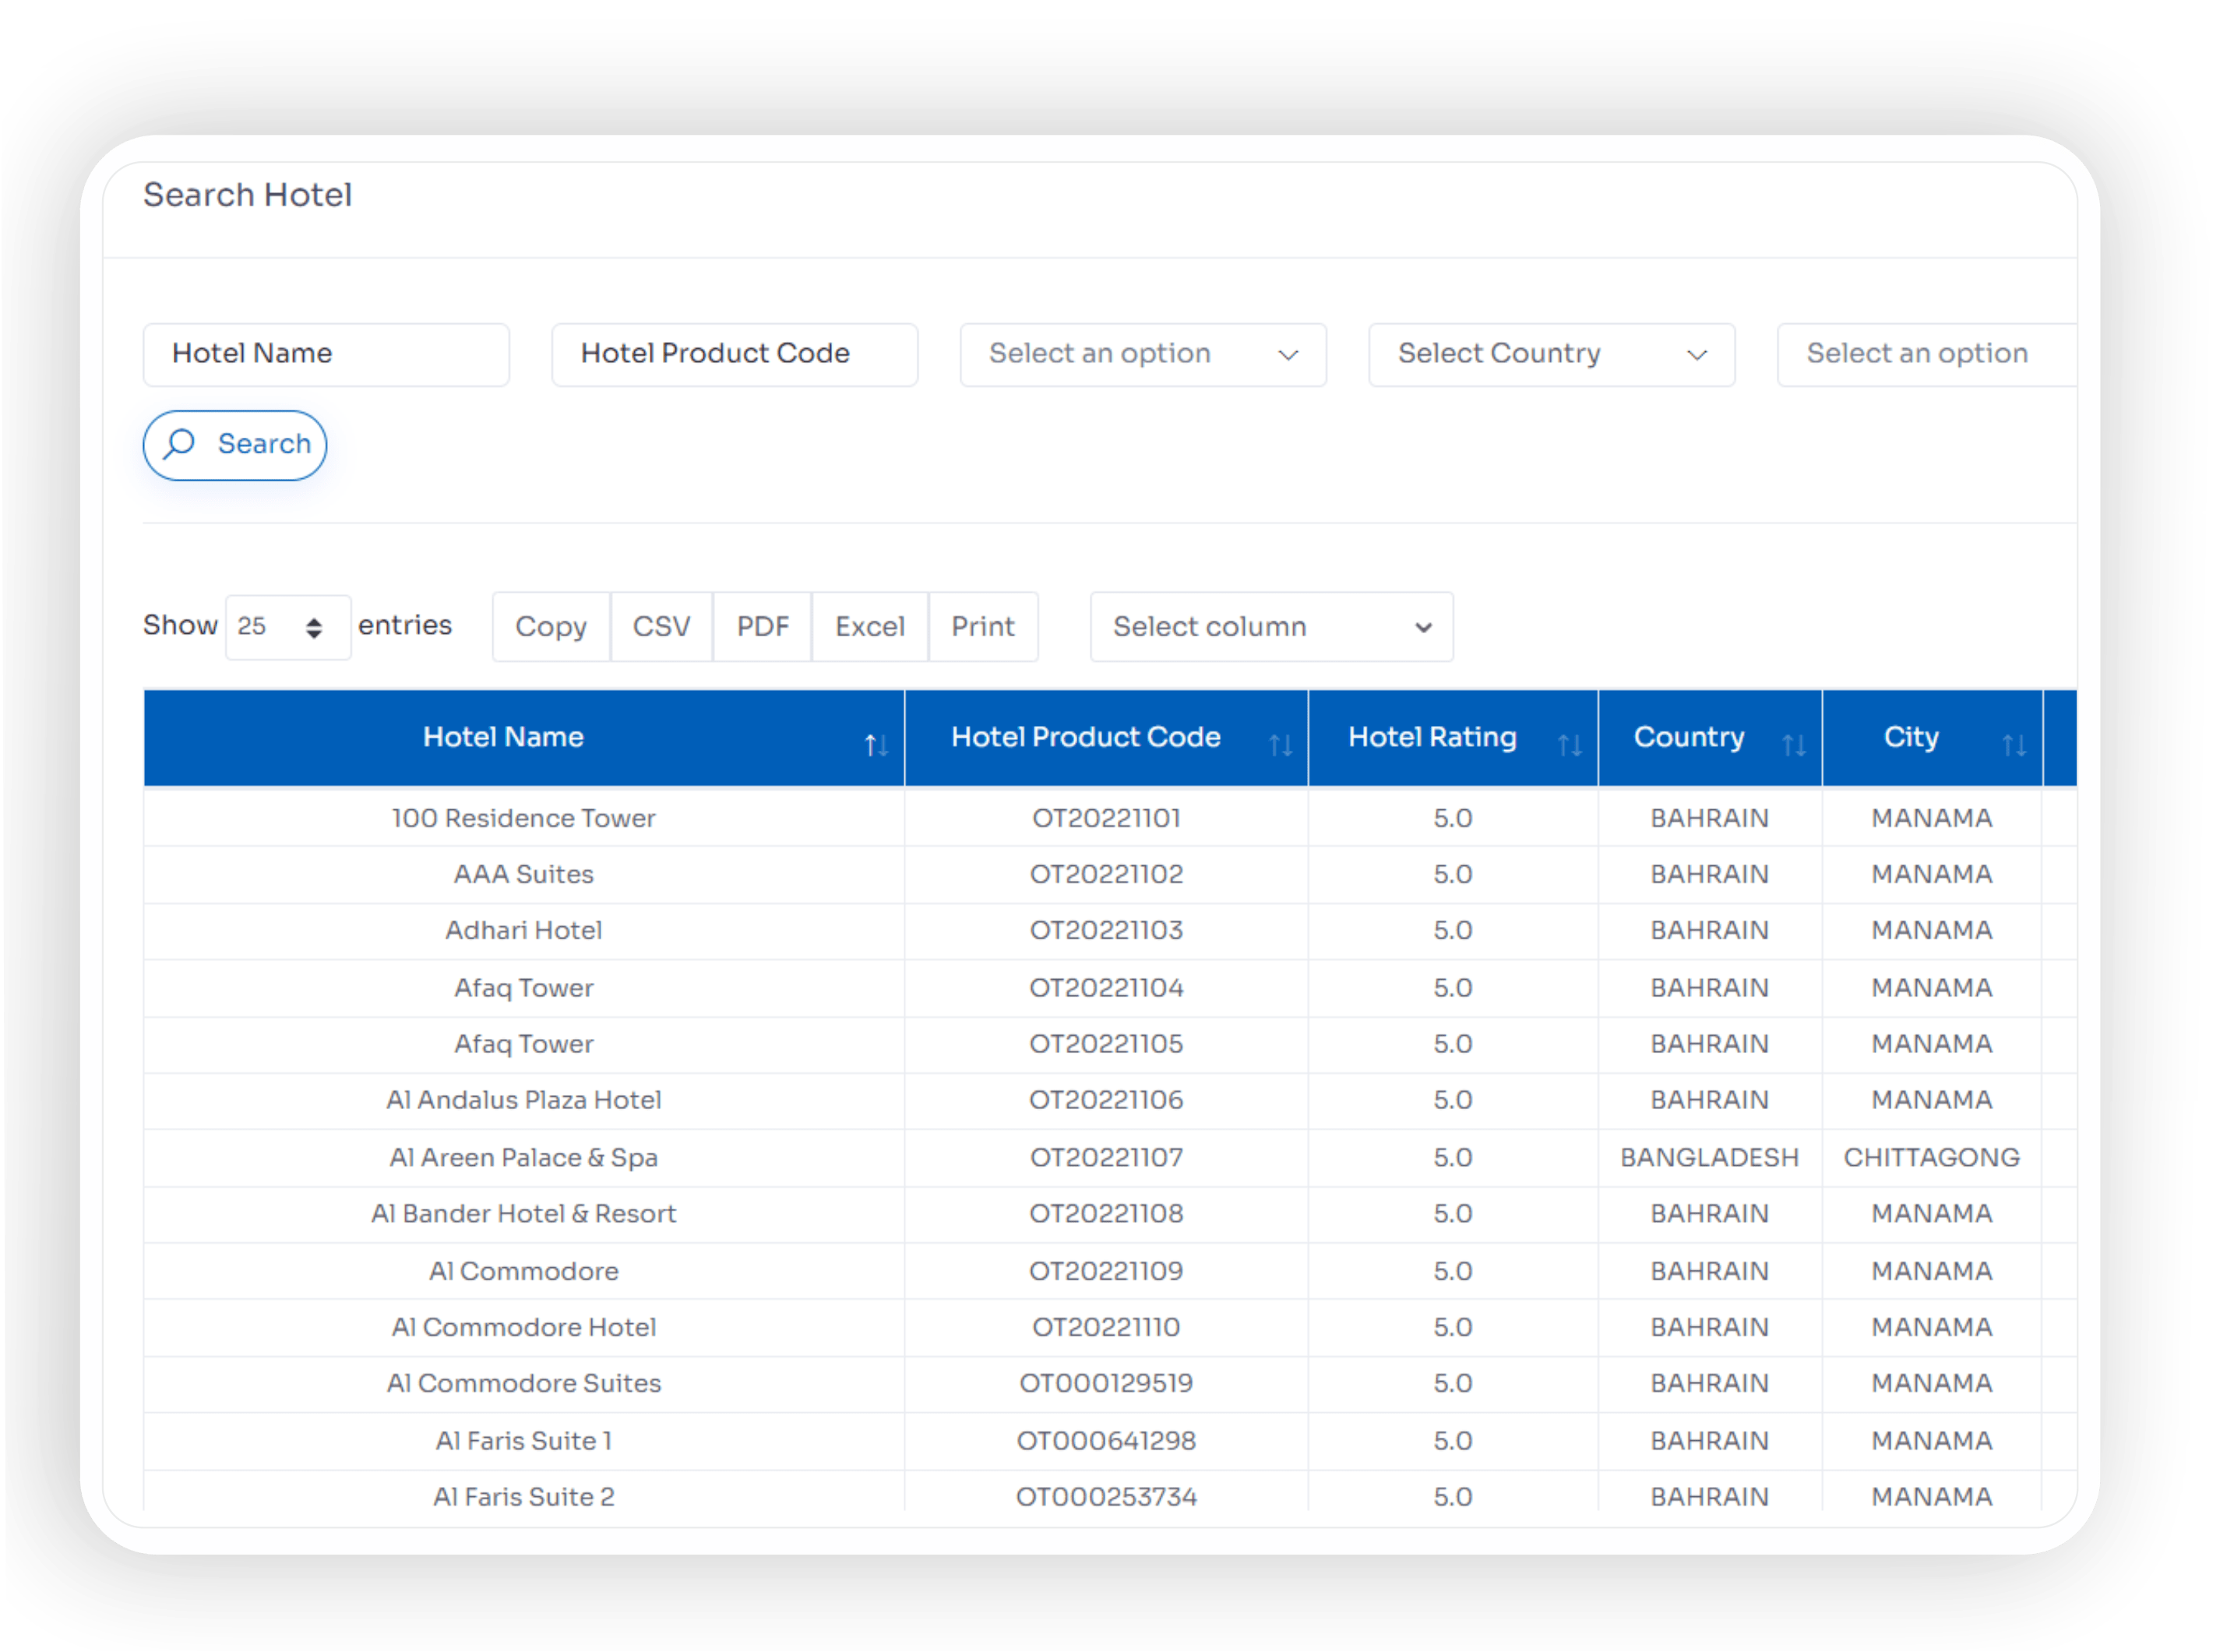
Task: Click product code OT000129519
Action: pos(1108,1385)
